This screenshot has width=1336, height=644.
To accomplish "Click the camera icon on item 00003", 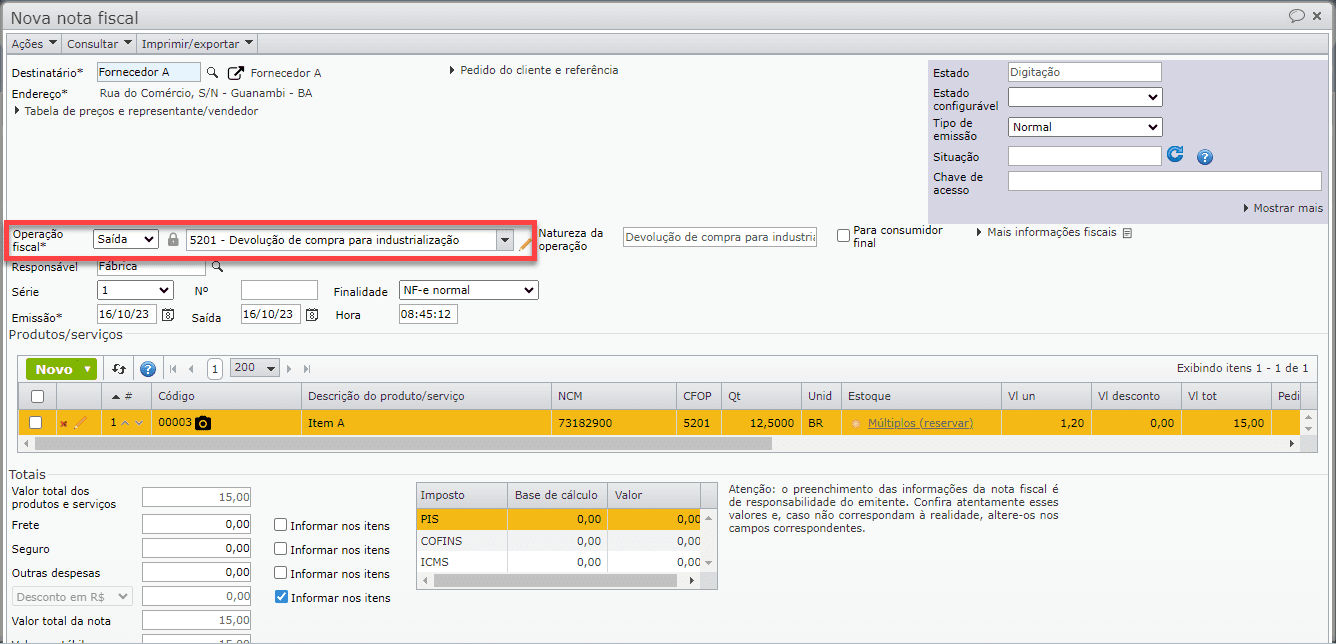I will pos(203,423).
